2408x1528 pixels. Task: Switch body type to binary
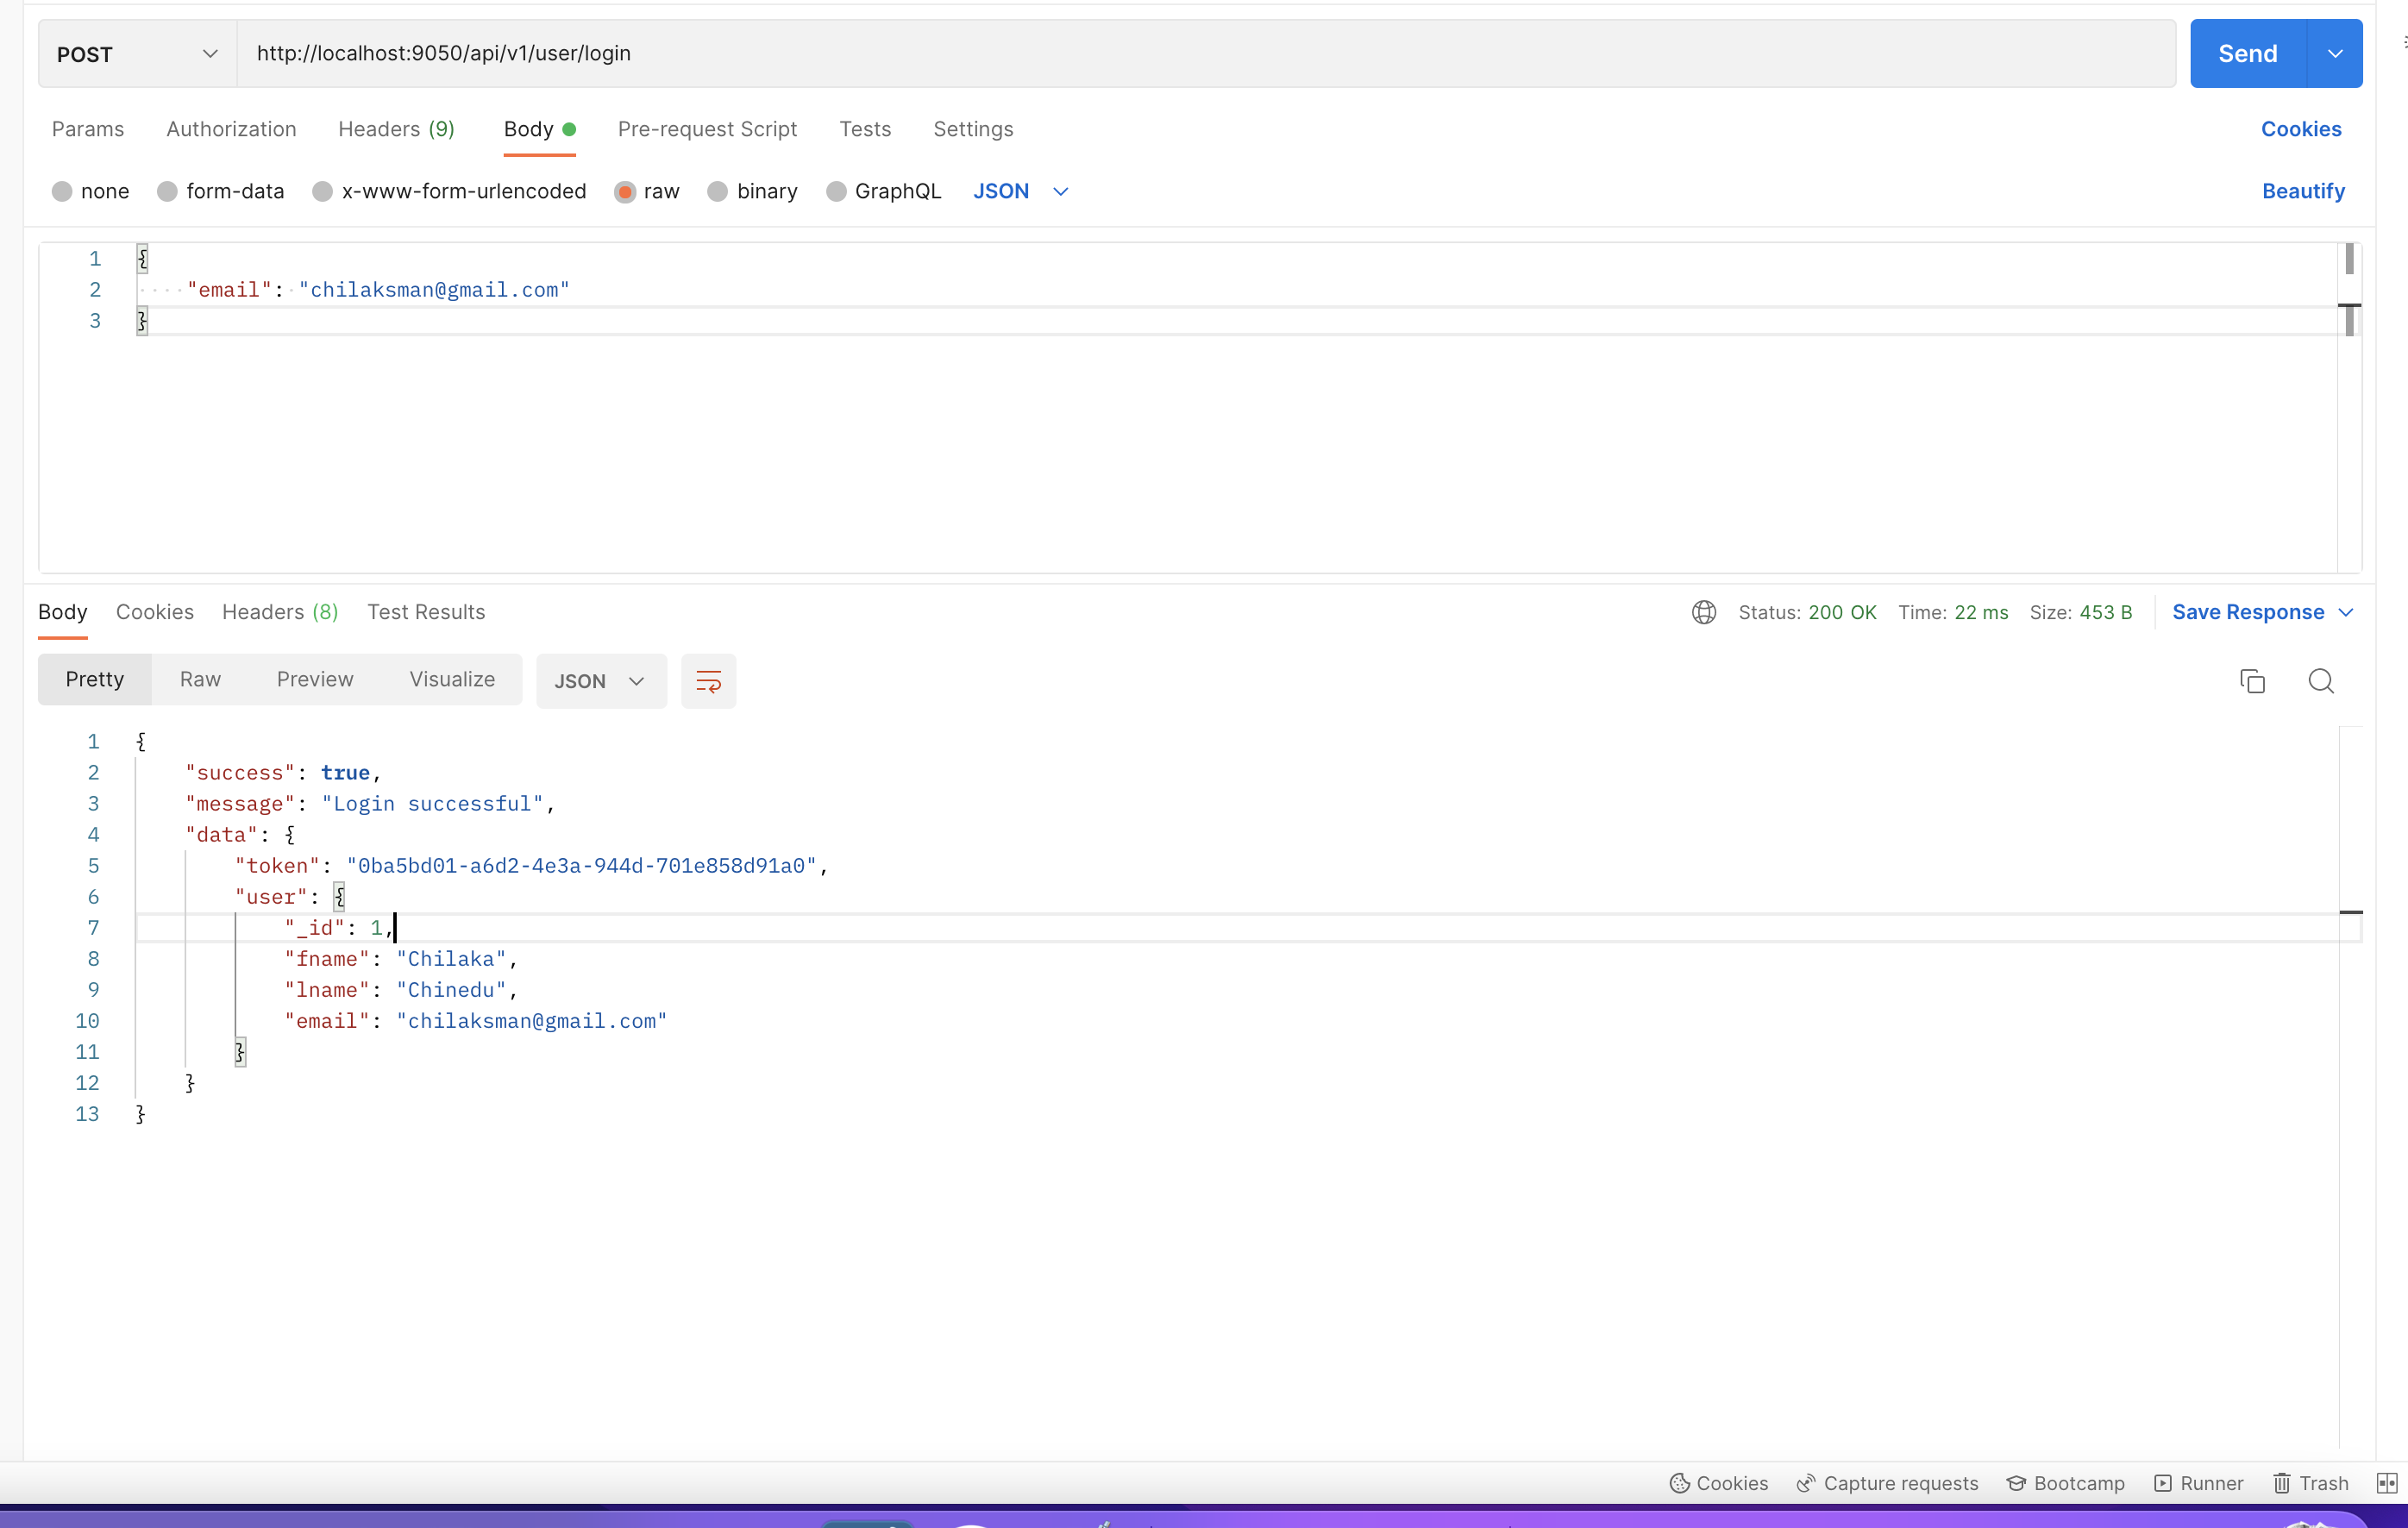(x=752, y=191)
